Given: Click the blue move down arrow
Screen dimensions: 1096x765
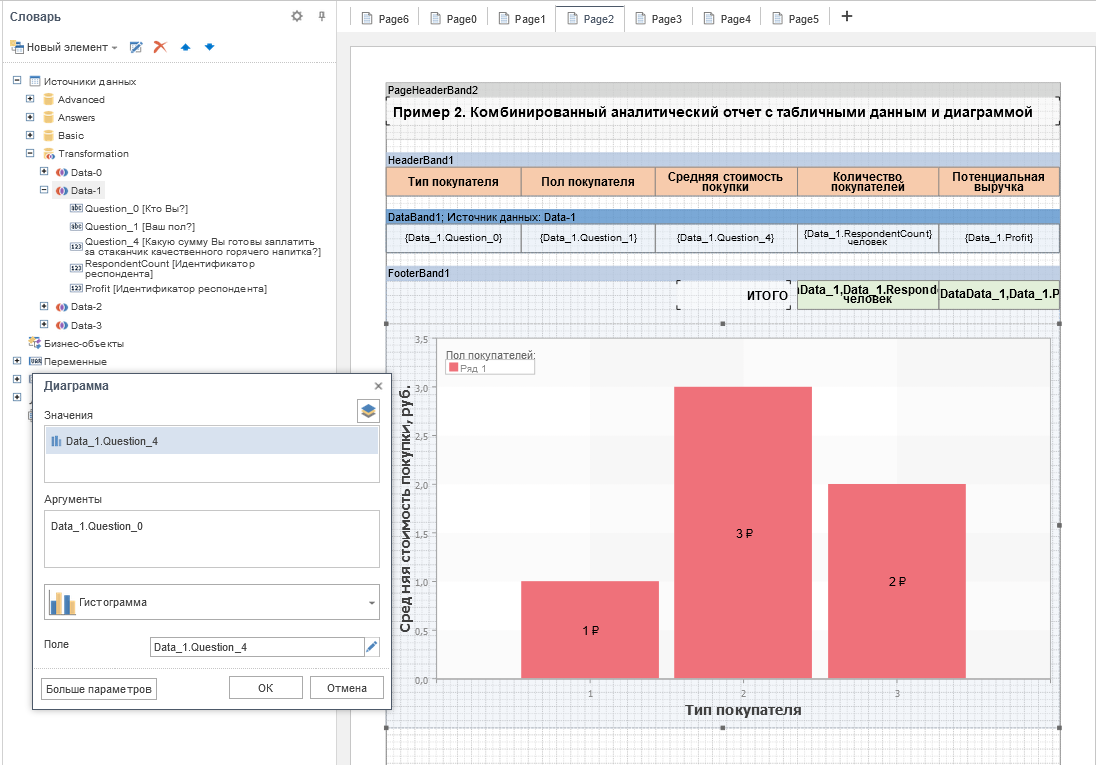Looking at the screenshot, I should coord(209,47).
